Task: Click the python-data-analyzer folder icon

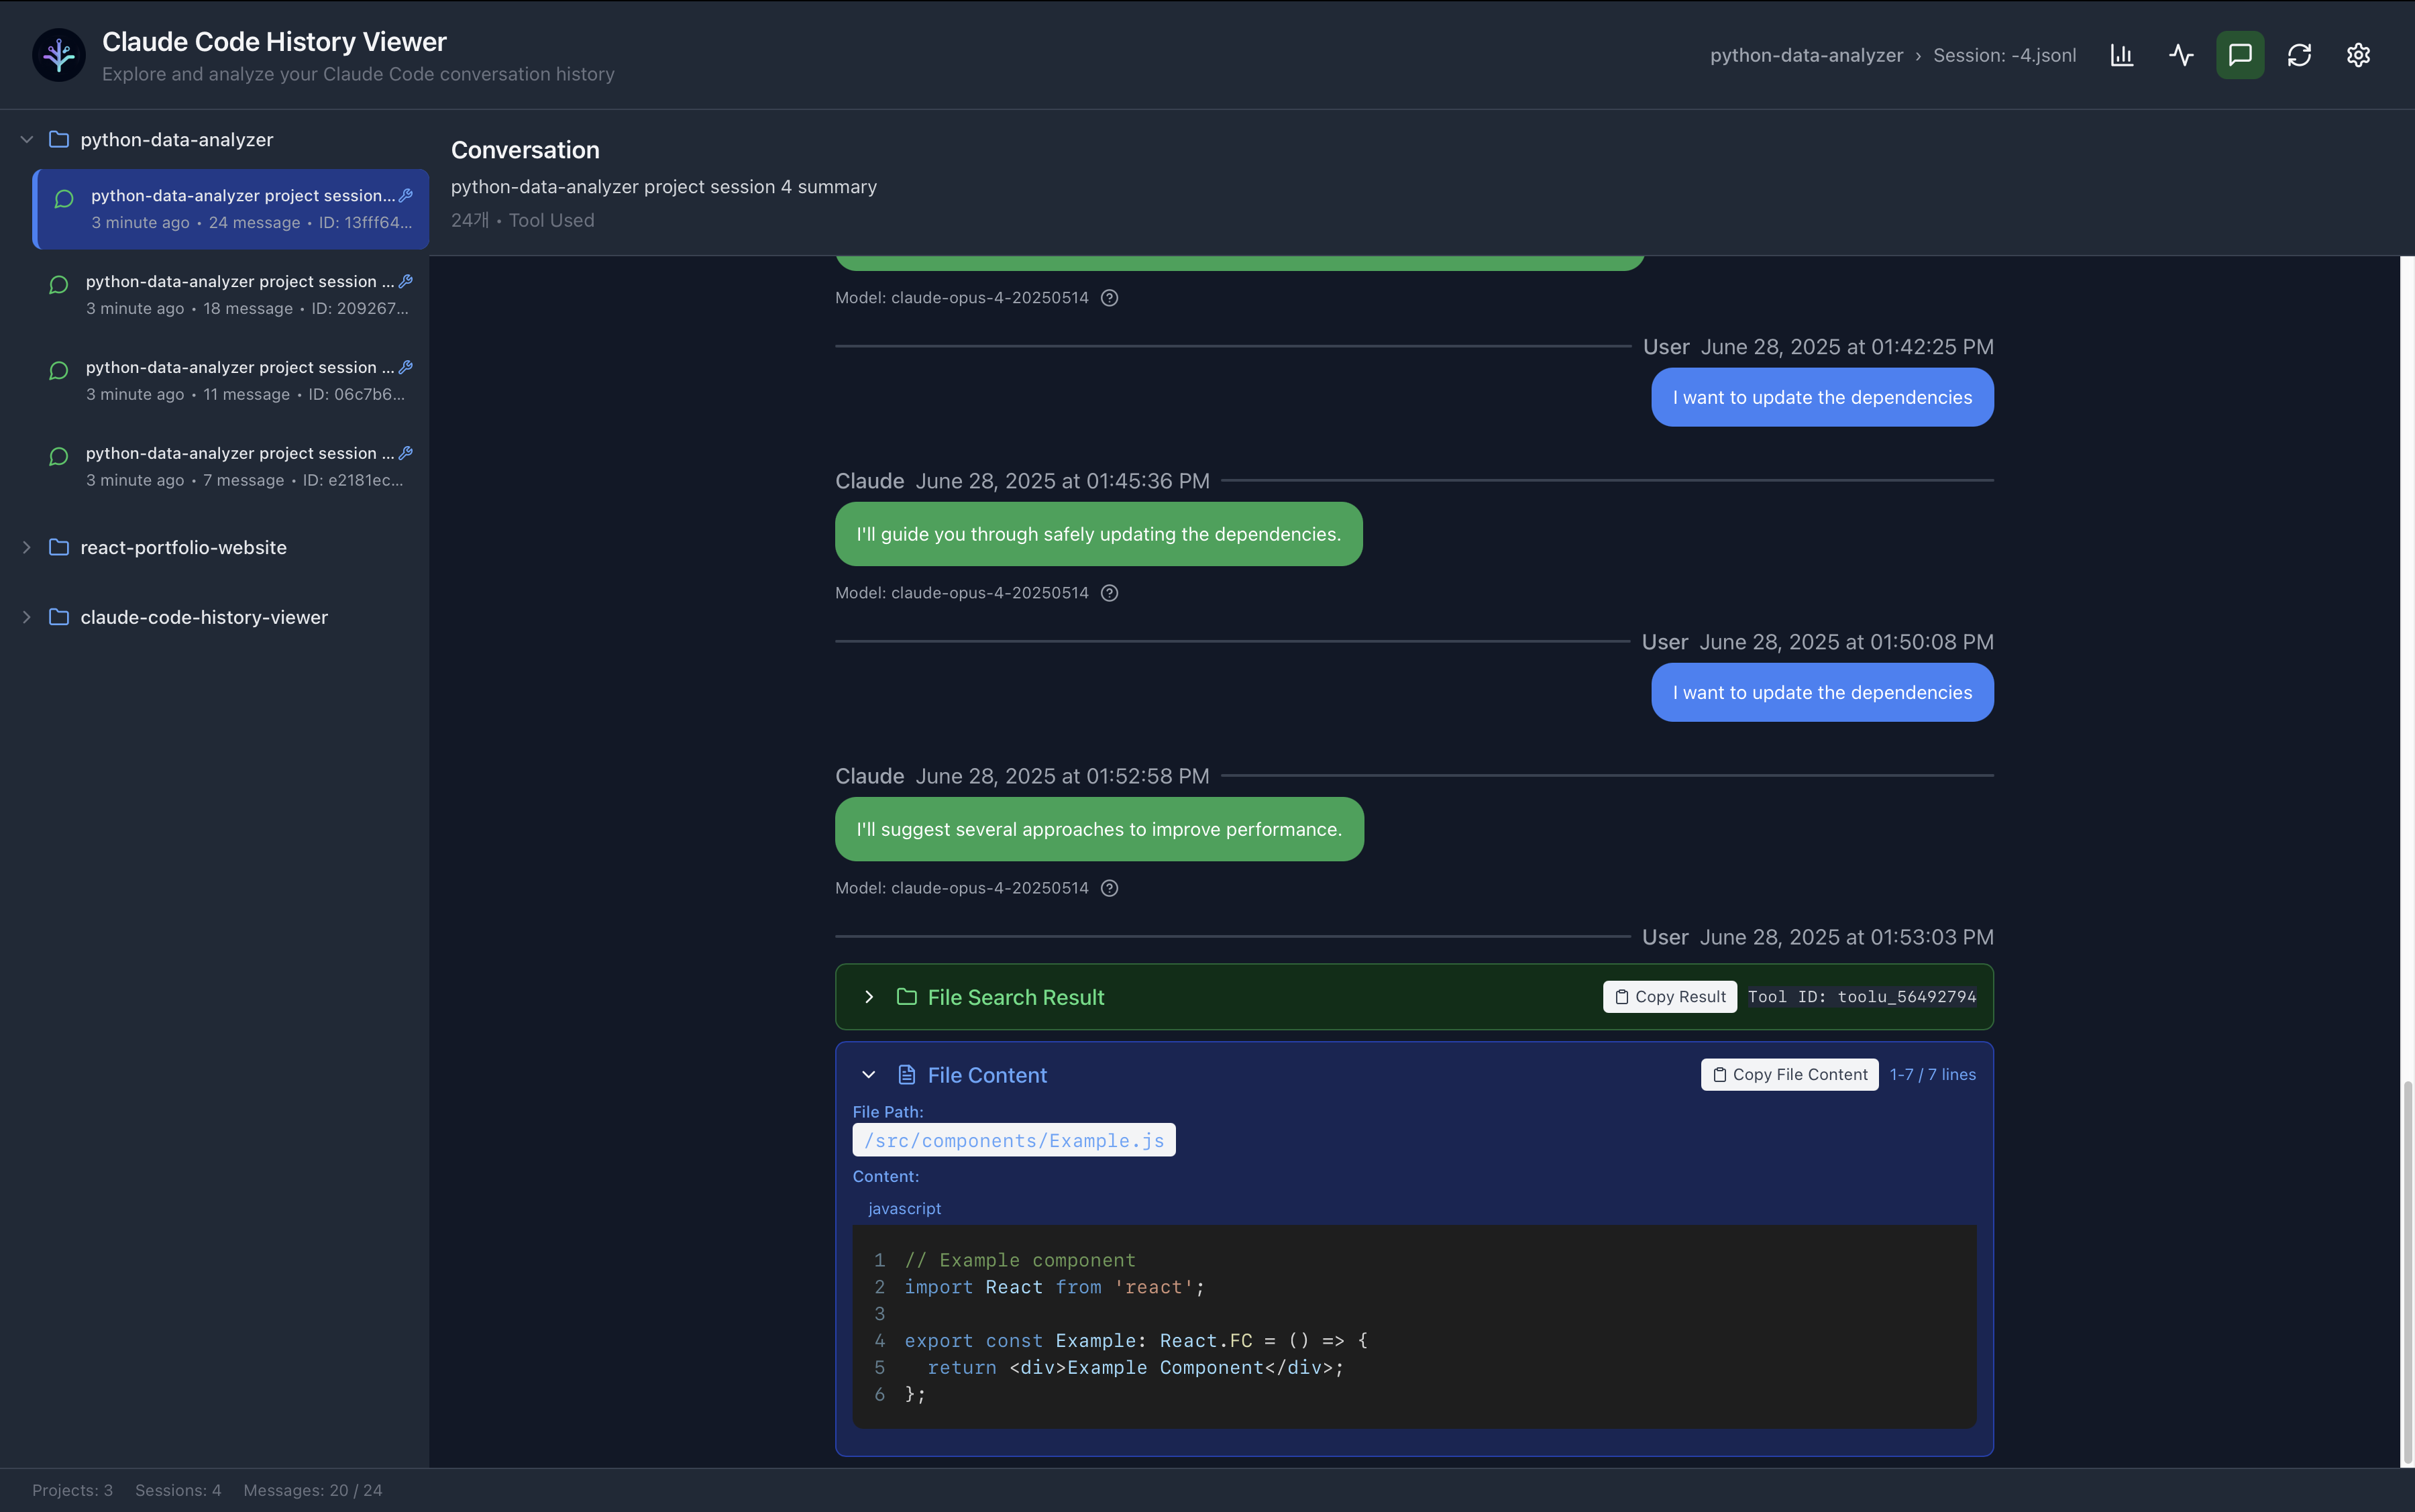Action: (59, 139)
